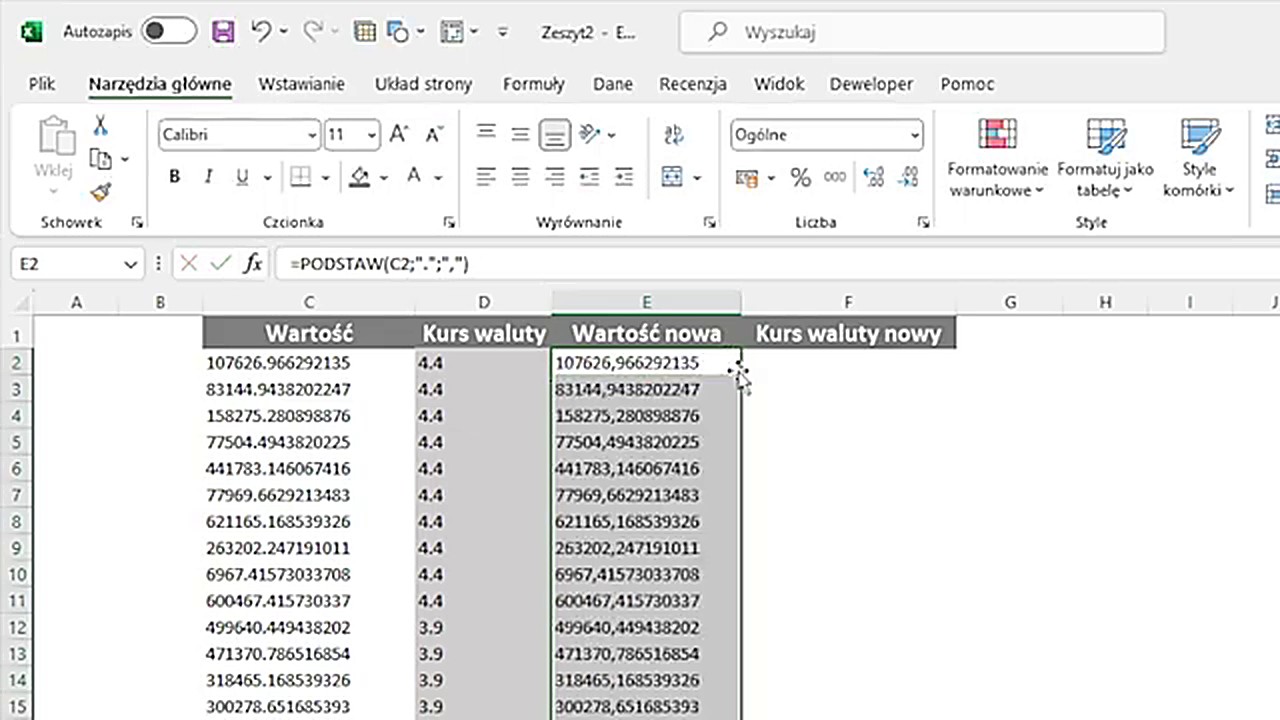Click the Cut scissors icon
This screenshot has width=1280, height=720.
100,126
